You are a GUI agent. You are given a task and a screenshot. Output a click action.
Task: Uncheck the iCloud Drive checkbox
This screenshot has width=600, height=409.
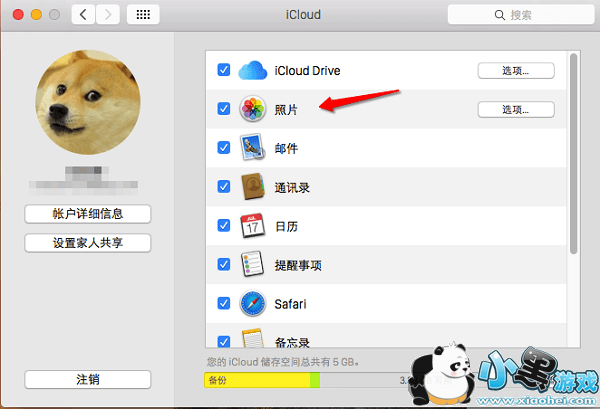pos(224,70)
